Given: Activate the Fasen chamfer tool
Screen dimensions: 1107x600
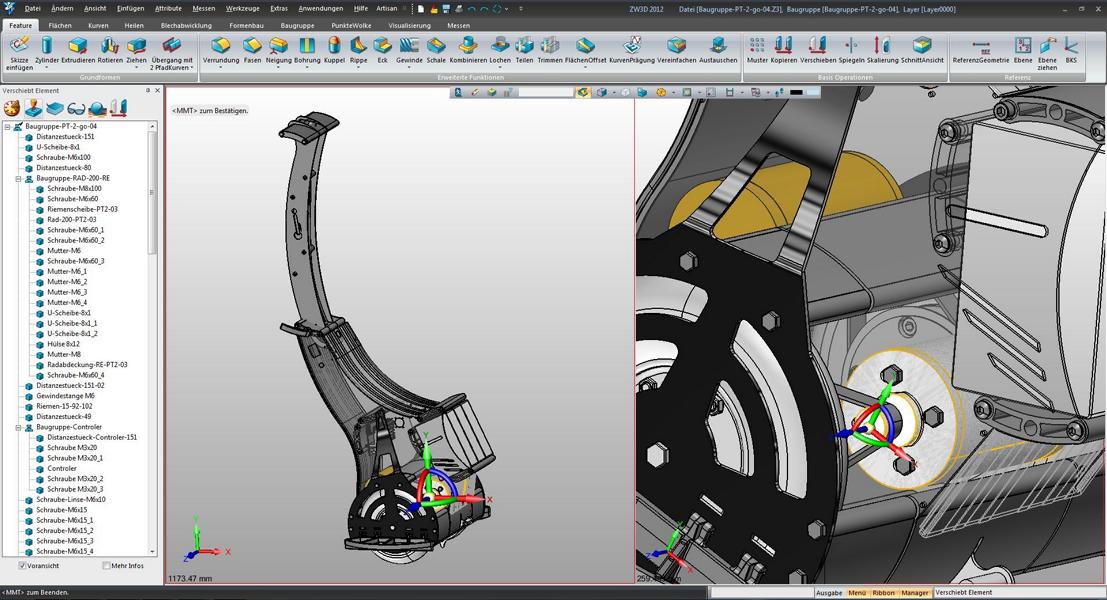Looking at the screenshot, I should point(252,50).
